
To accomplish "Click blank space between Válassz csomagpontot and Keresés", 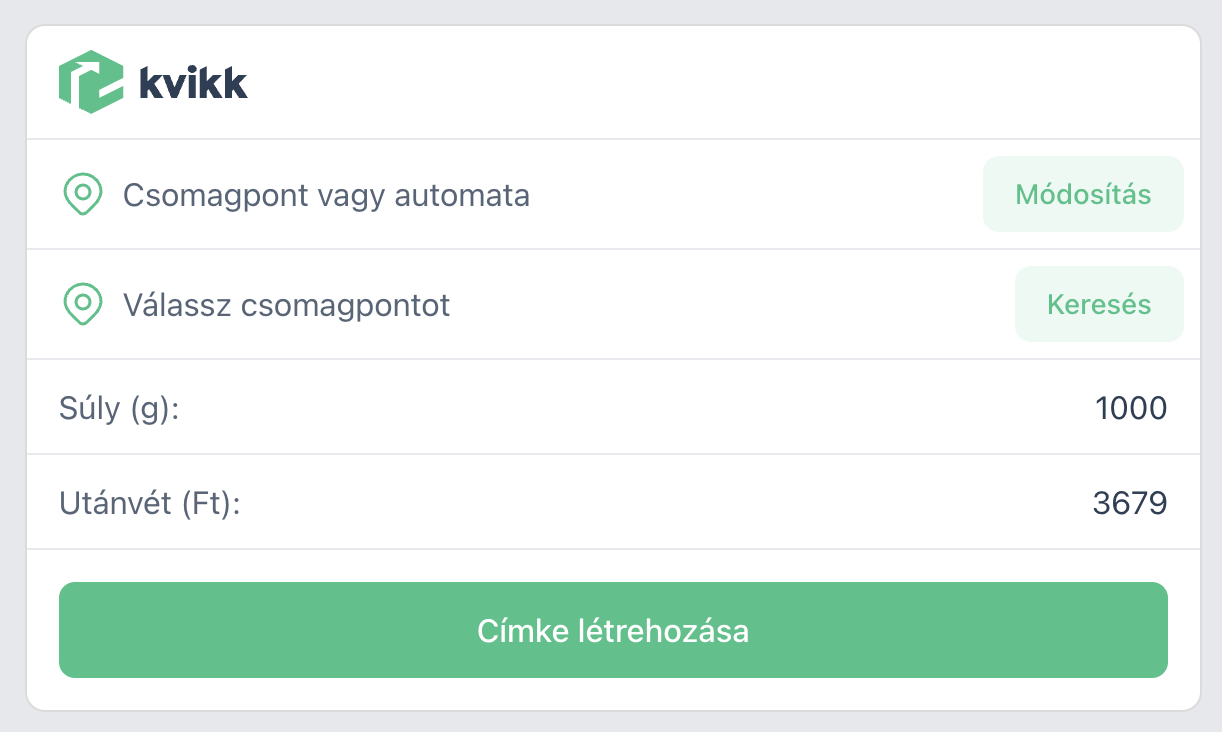I will point(730,305).
